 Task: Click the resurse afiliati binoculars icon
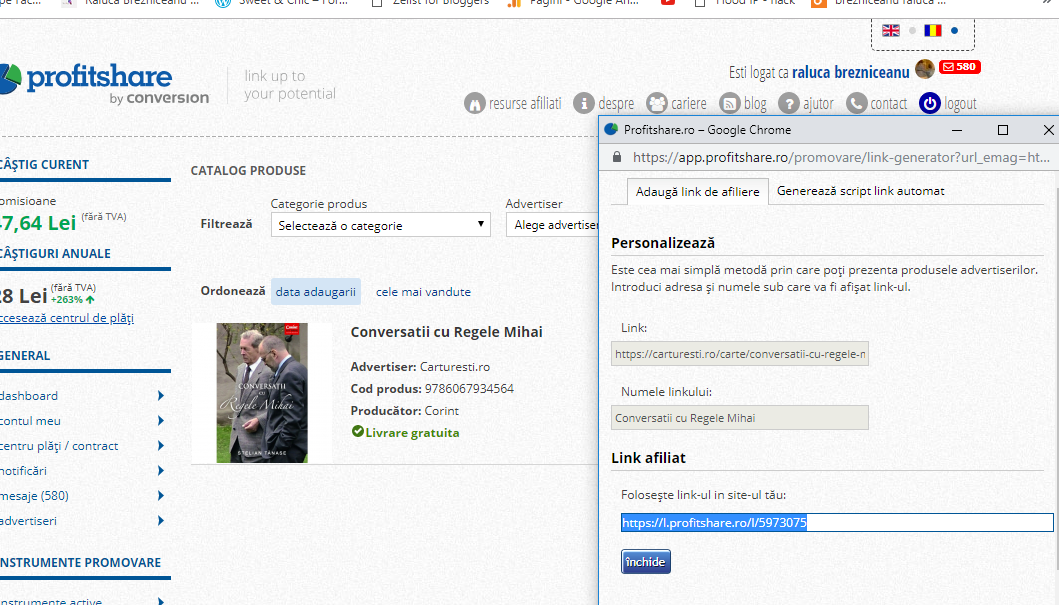click(475, 103)
